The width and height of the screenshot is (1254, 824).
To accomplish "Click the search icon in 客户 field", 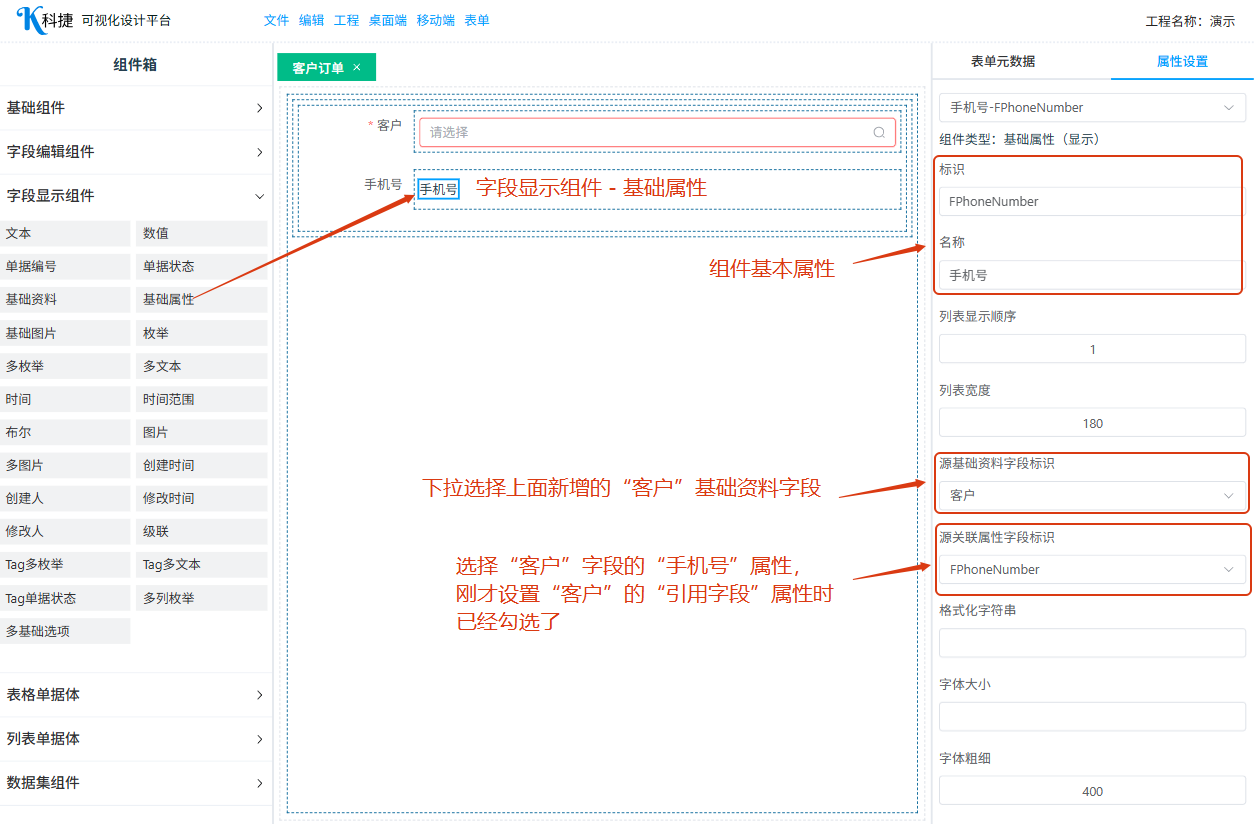I will click(x=879, y=132).
